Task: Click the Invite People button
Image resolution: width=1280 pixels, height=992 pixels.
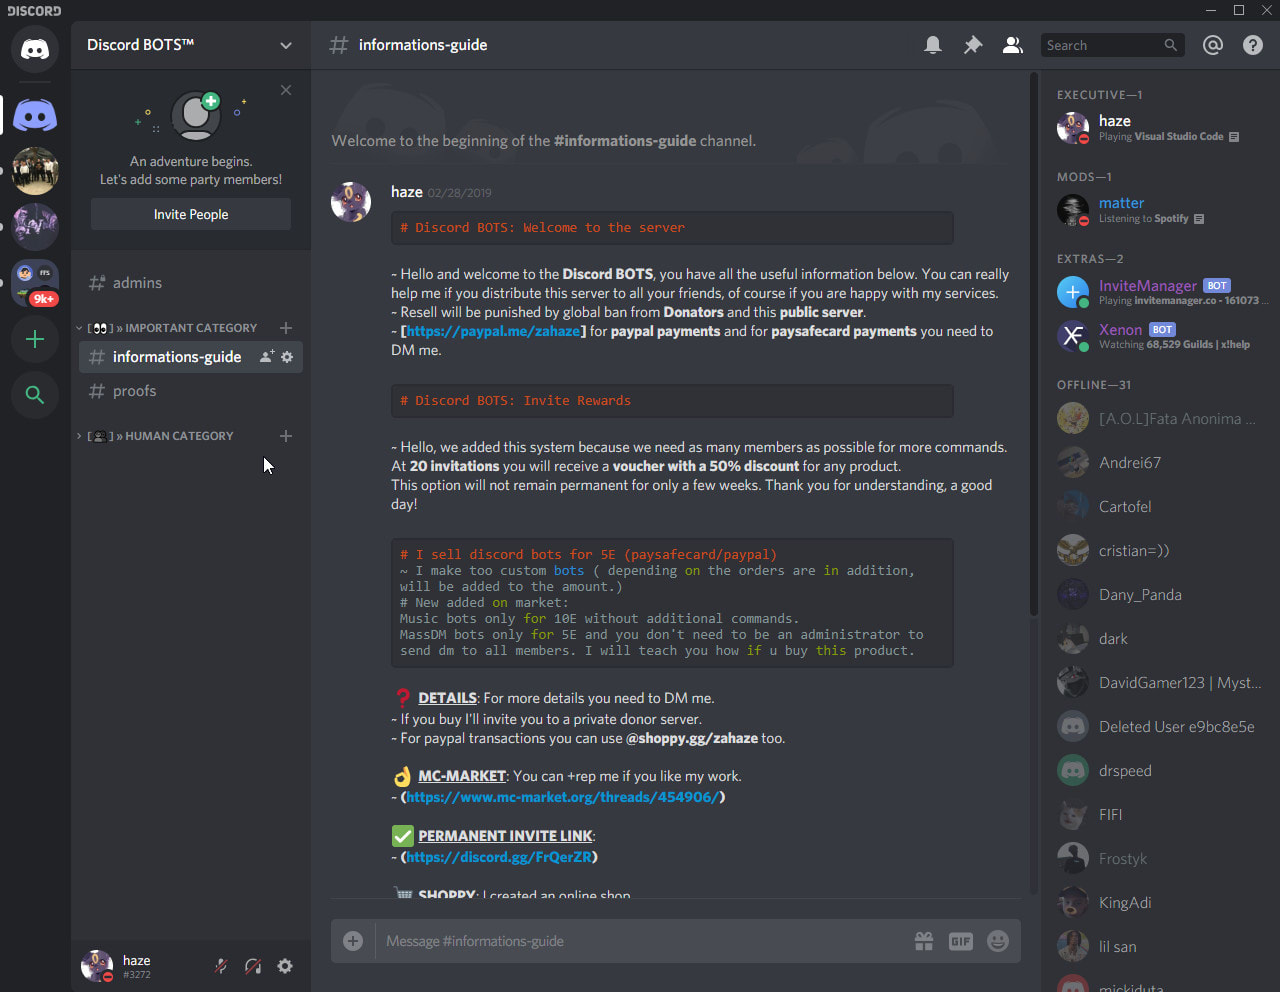Action: (191, 214)
